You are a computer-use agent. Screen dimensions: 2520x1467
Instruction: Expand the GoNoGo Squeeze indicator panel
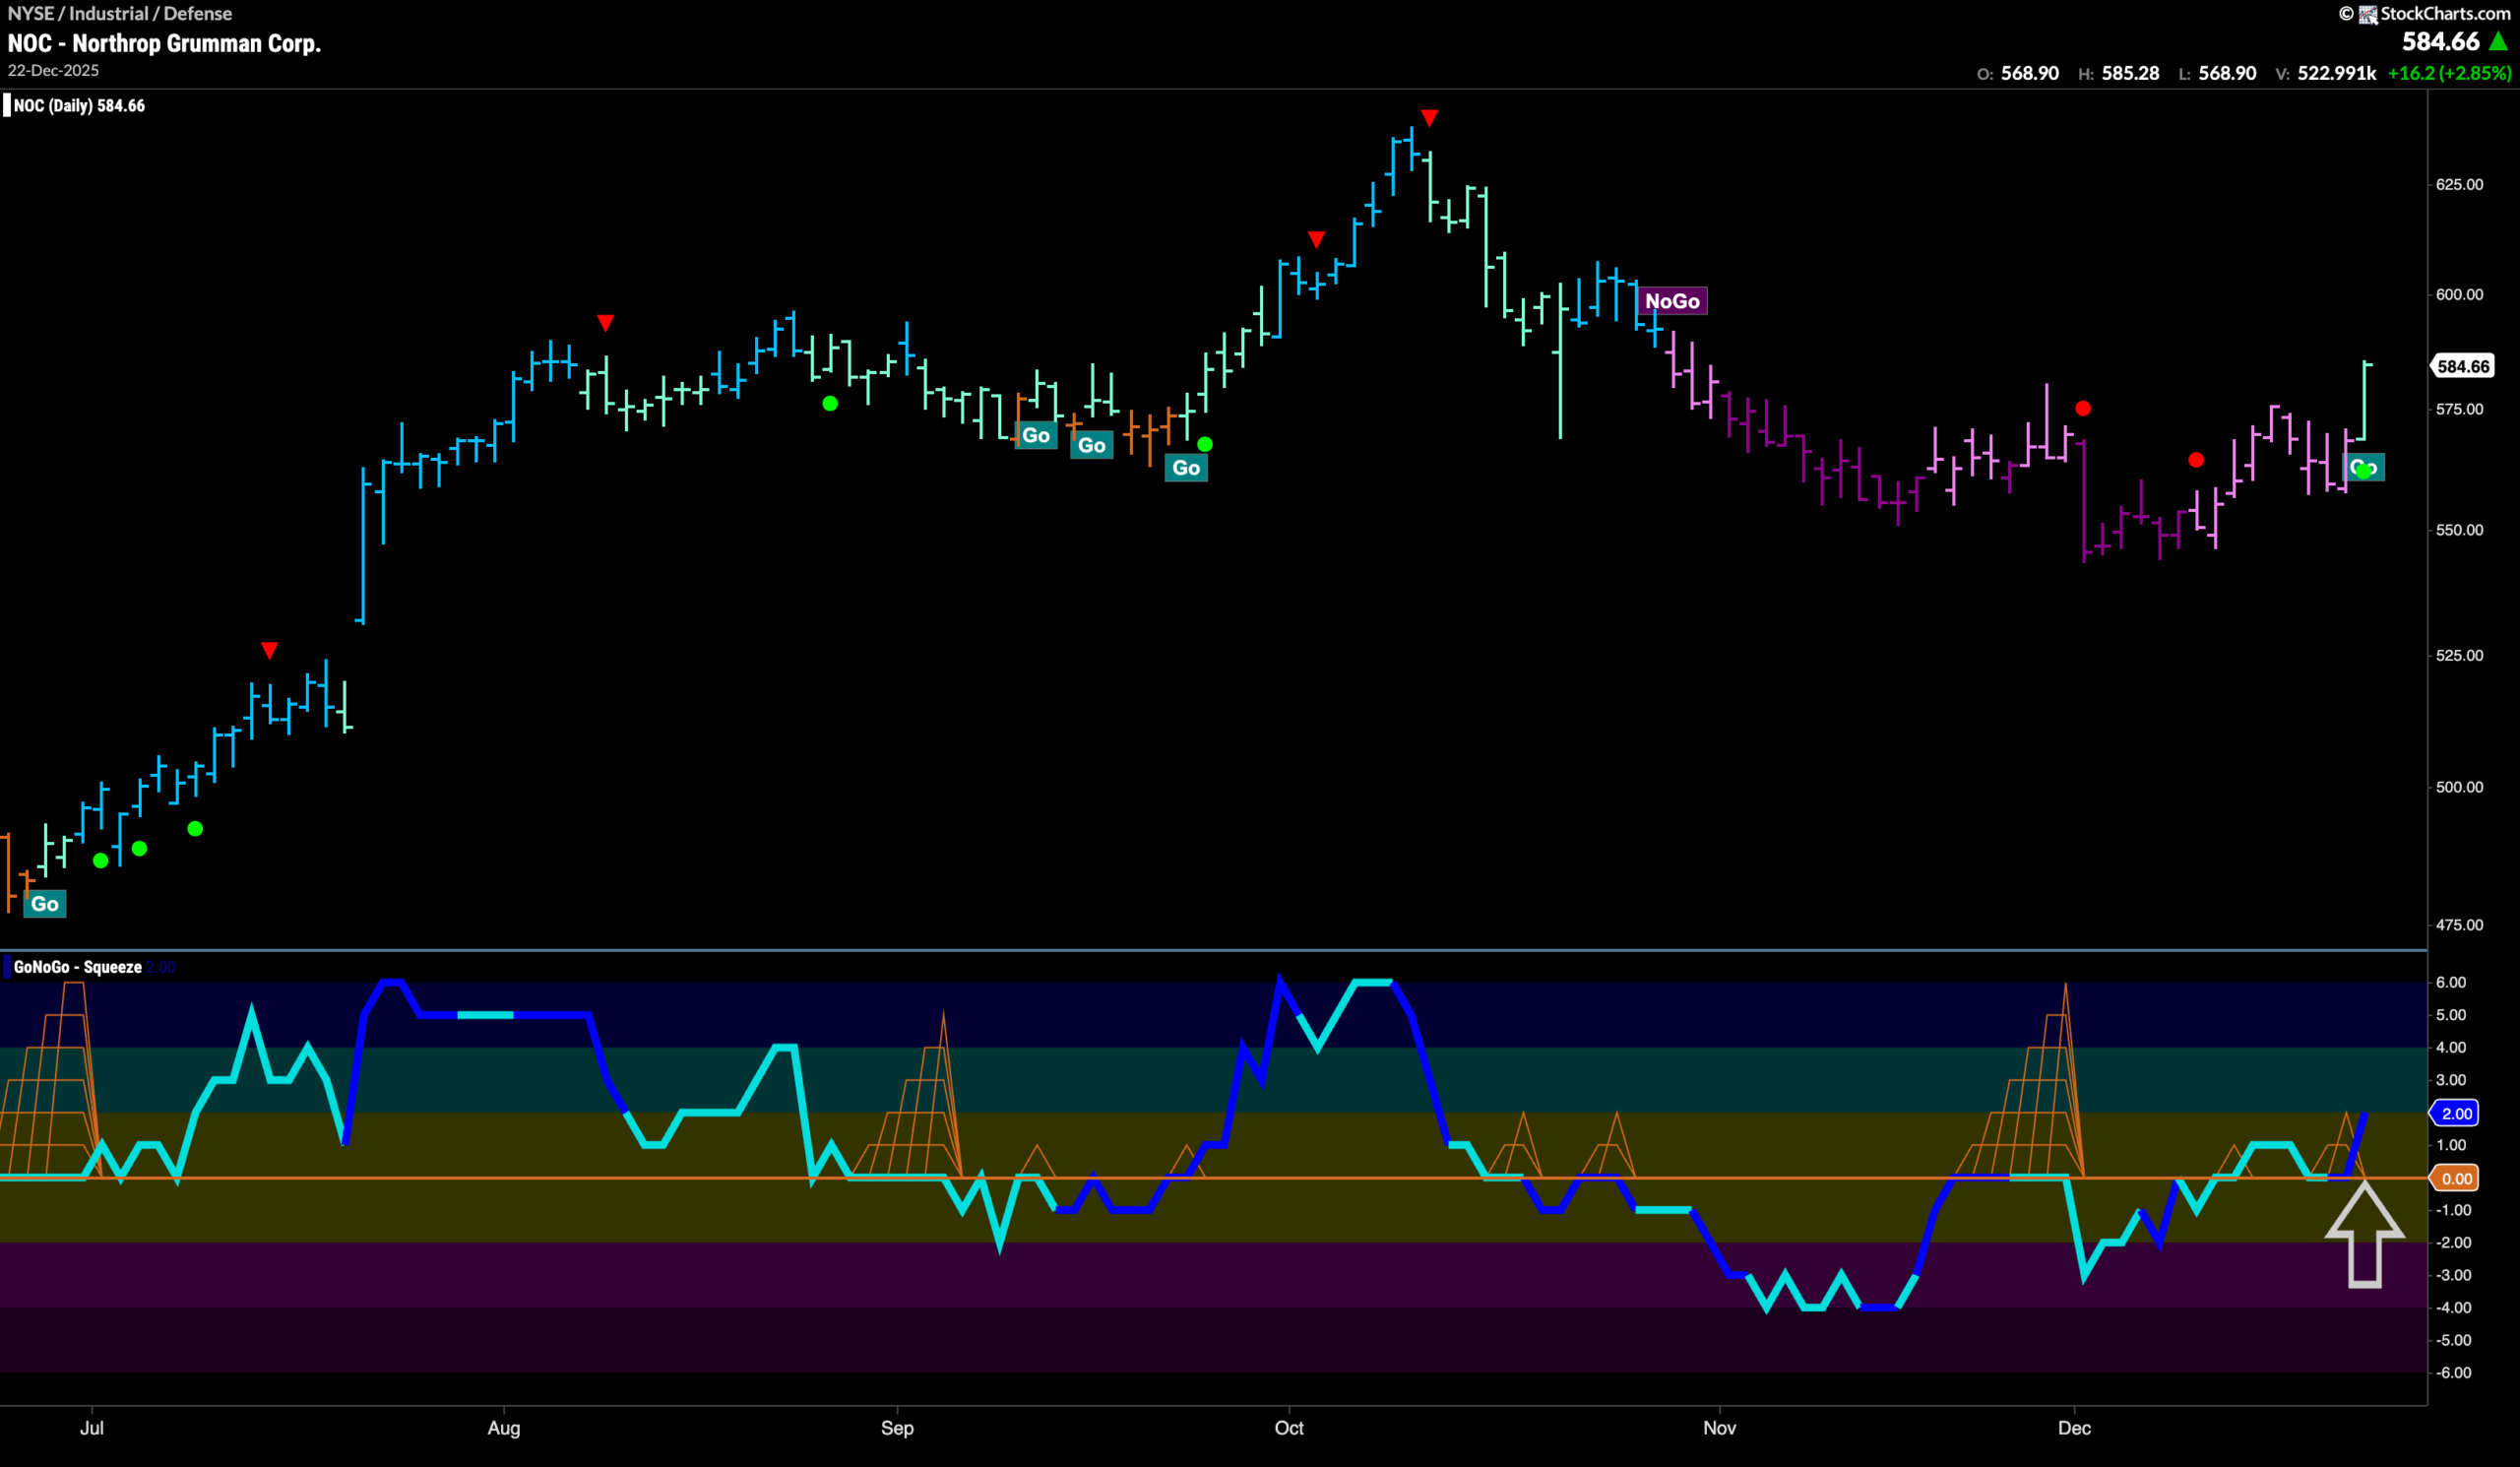(75, 967)
